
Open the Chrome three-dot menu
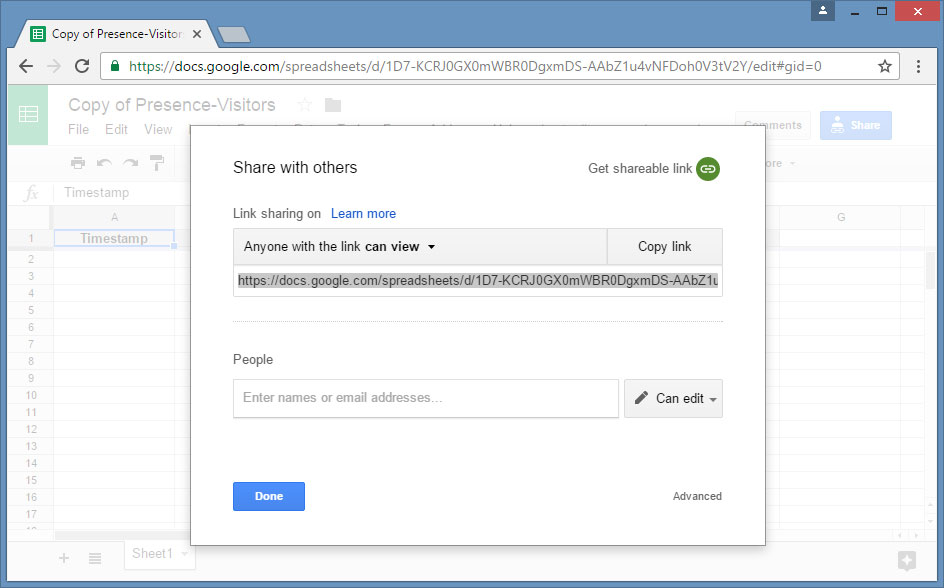[919, 66]
